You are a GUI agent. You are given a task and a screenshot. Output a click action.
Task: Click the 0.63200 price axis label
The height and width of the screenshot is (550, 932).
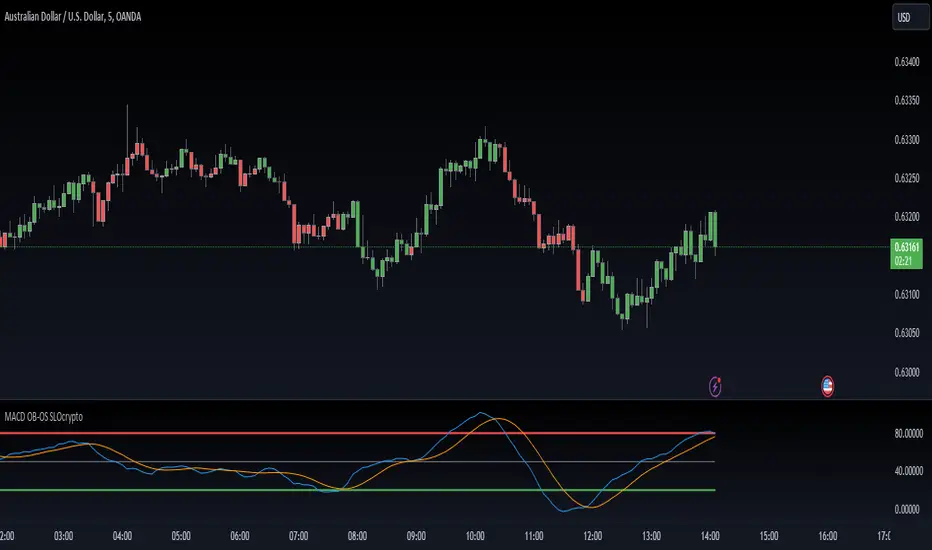906,217
